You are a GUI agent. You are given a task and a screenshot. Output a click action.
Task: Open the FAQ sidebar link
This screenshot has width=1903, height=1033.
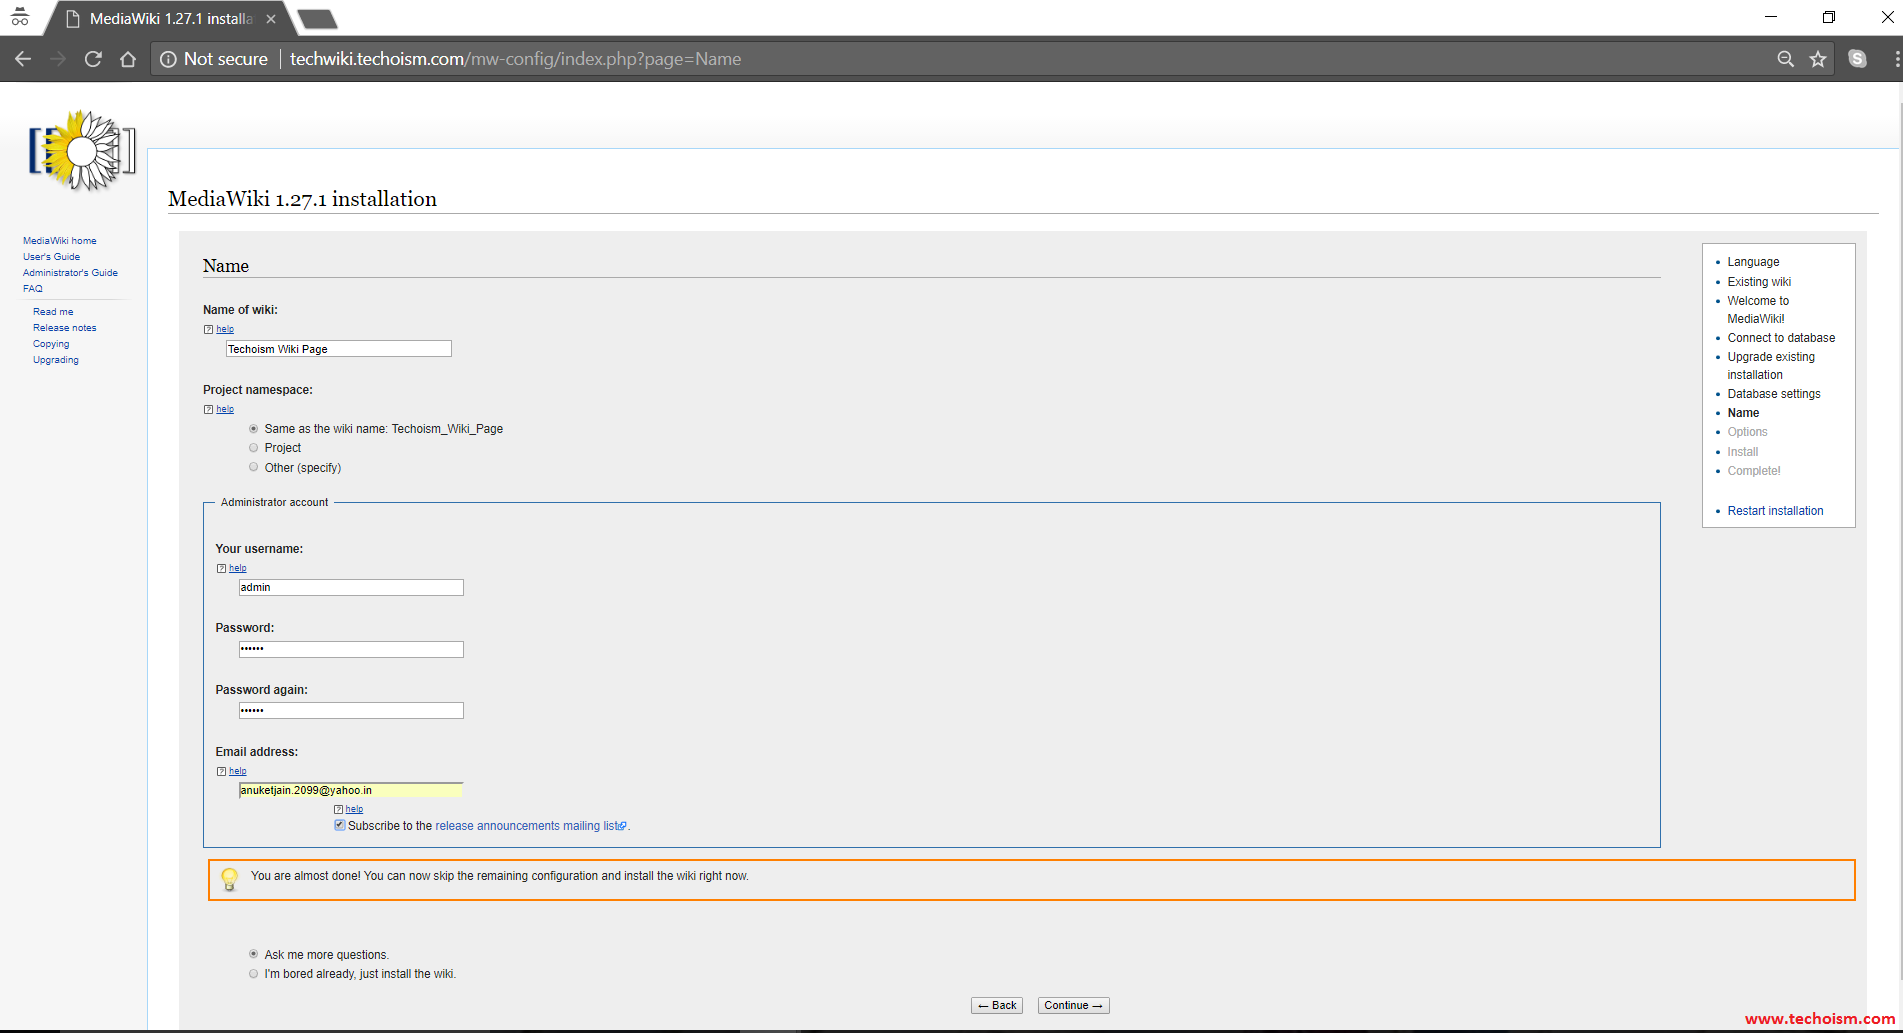[x=33, y=289]
